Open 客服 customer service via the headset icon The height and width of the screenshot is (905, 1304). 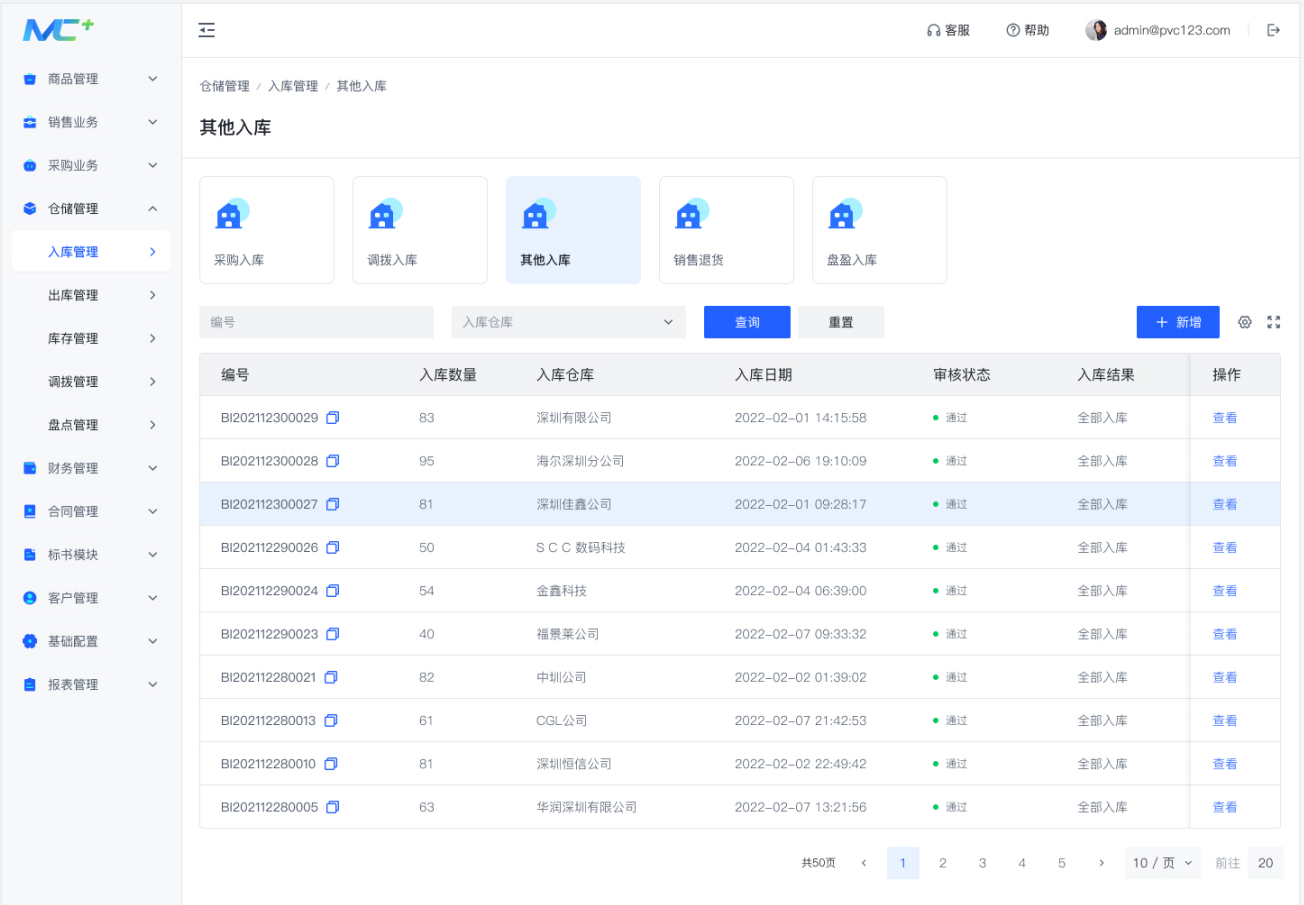pyautogui.click(x=934, y=31)
